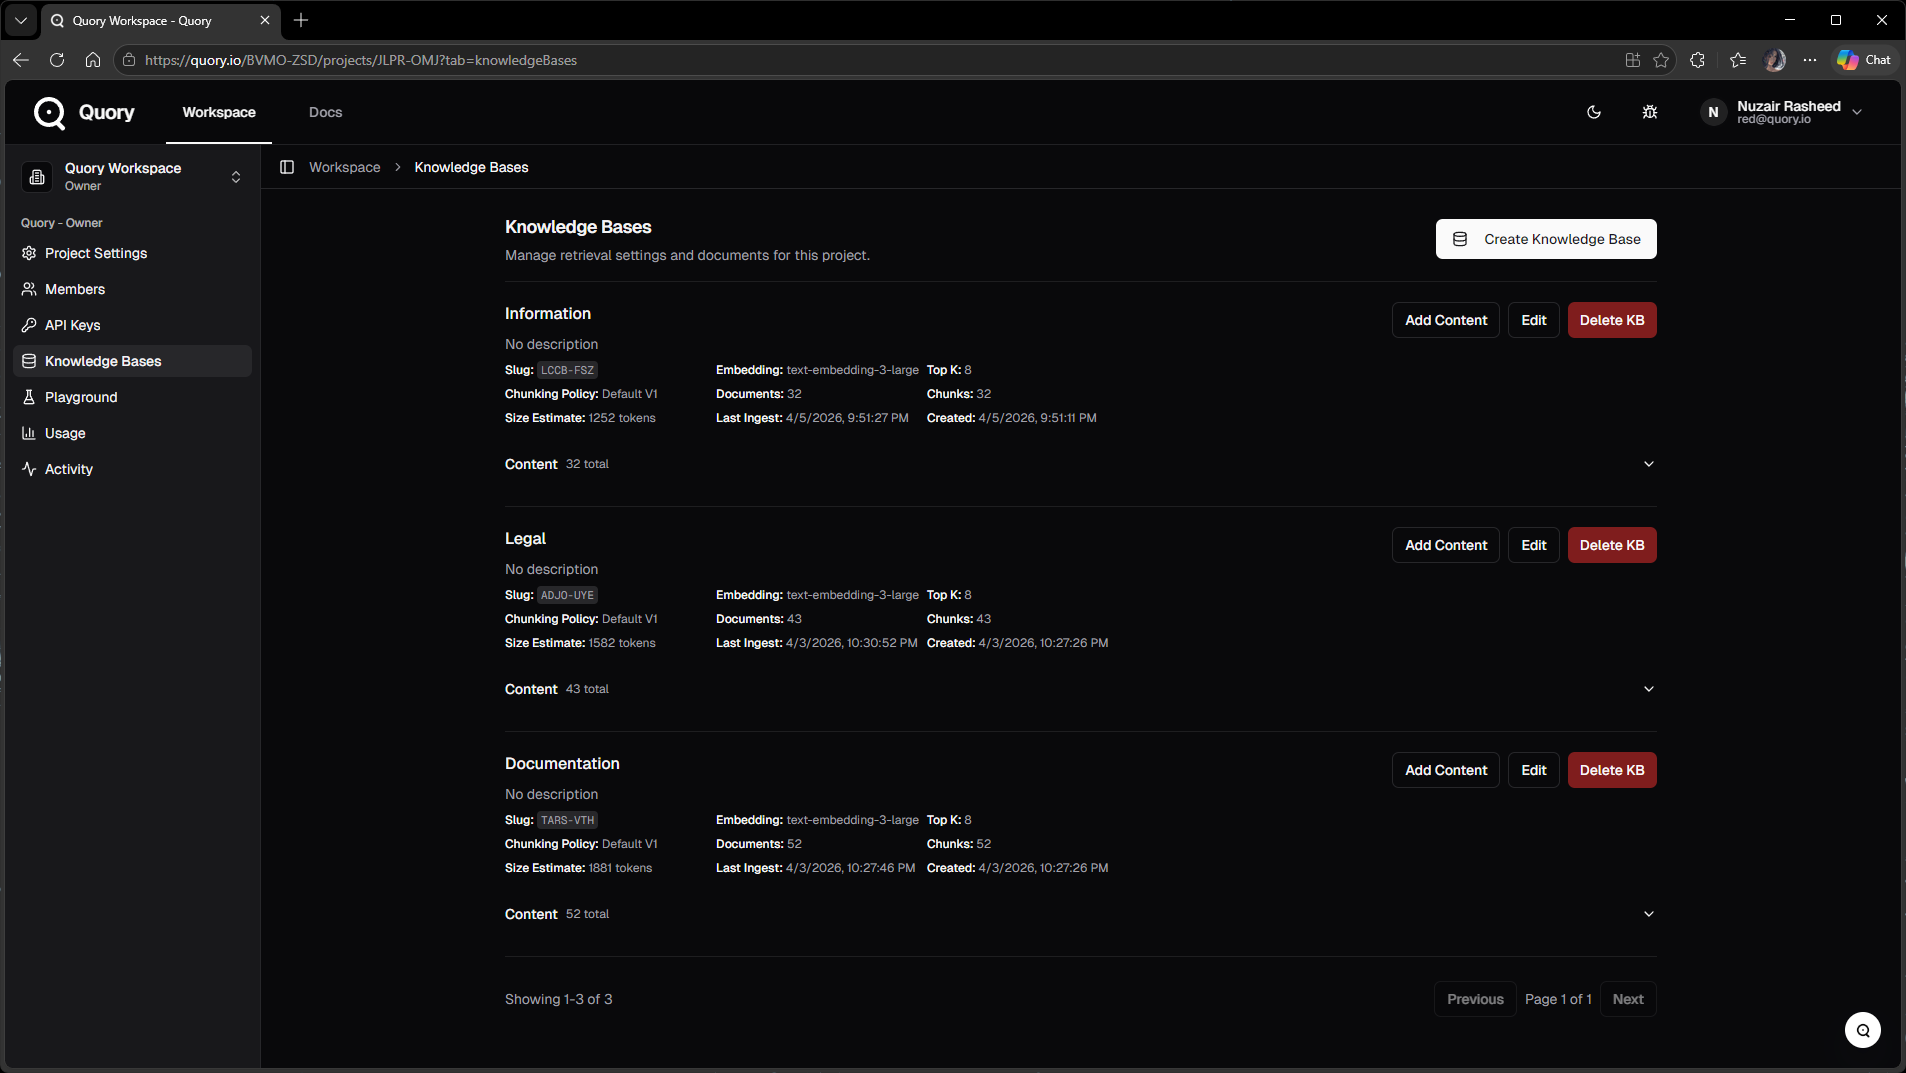Refresh the browser page
The image size is (1906, 1073).
pos(57,60)
